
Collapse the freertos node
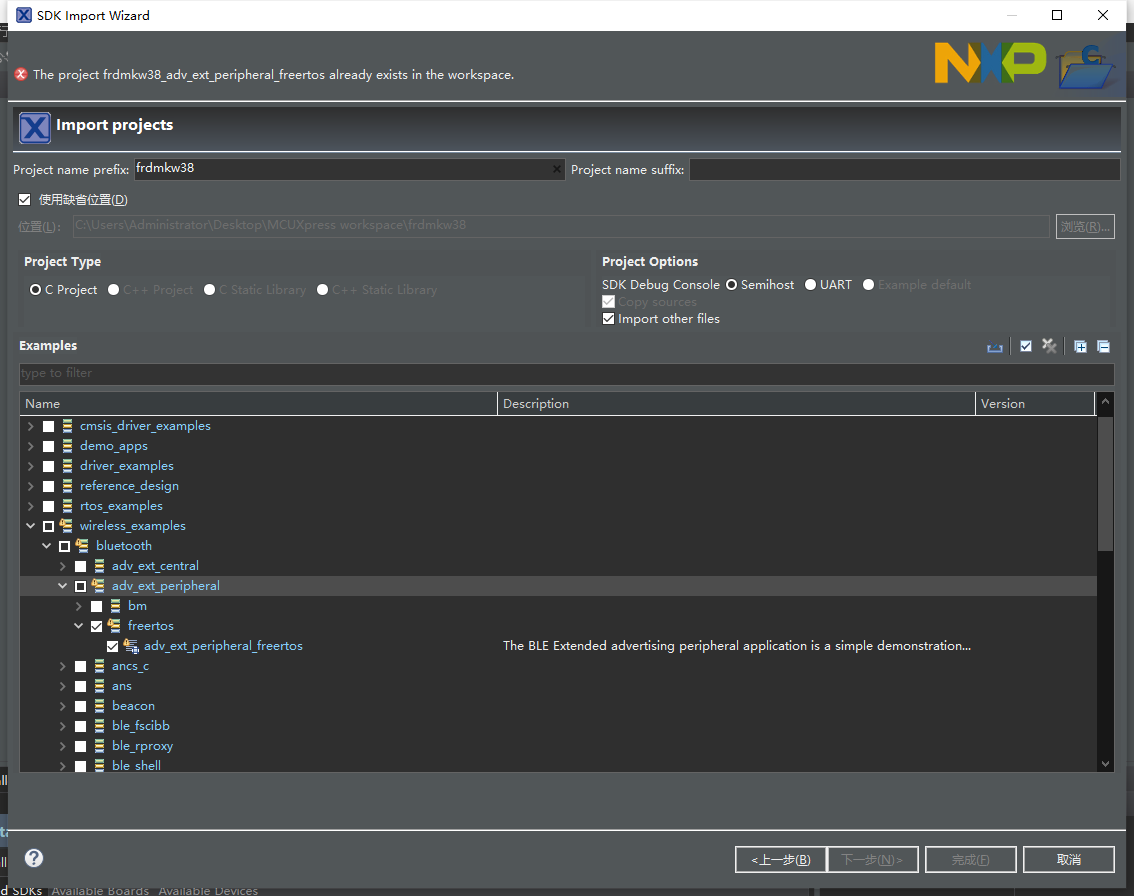tap(78, 626)
